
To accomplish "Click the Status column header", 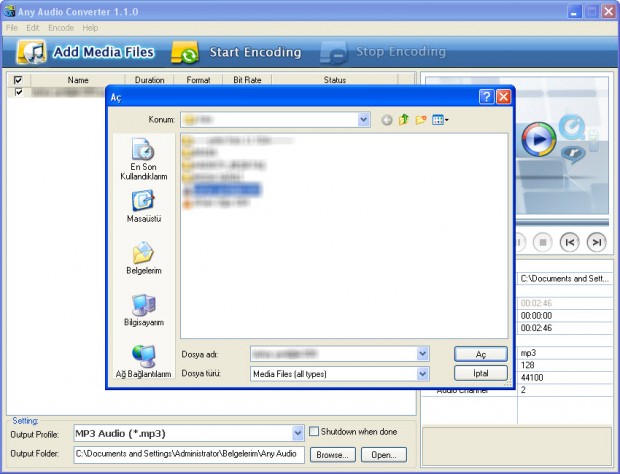I will [x=335, y=80].
